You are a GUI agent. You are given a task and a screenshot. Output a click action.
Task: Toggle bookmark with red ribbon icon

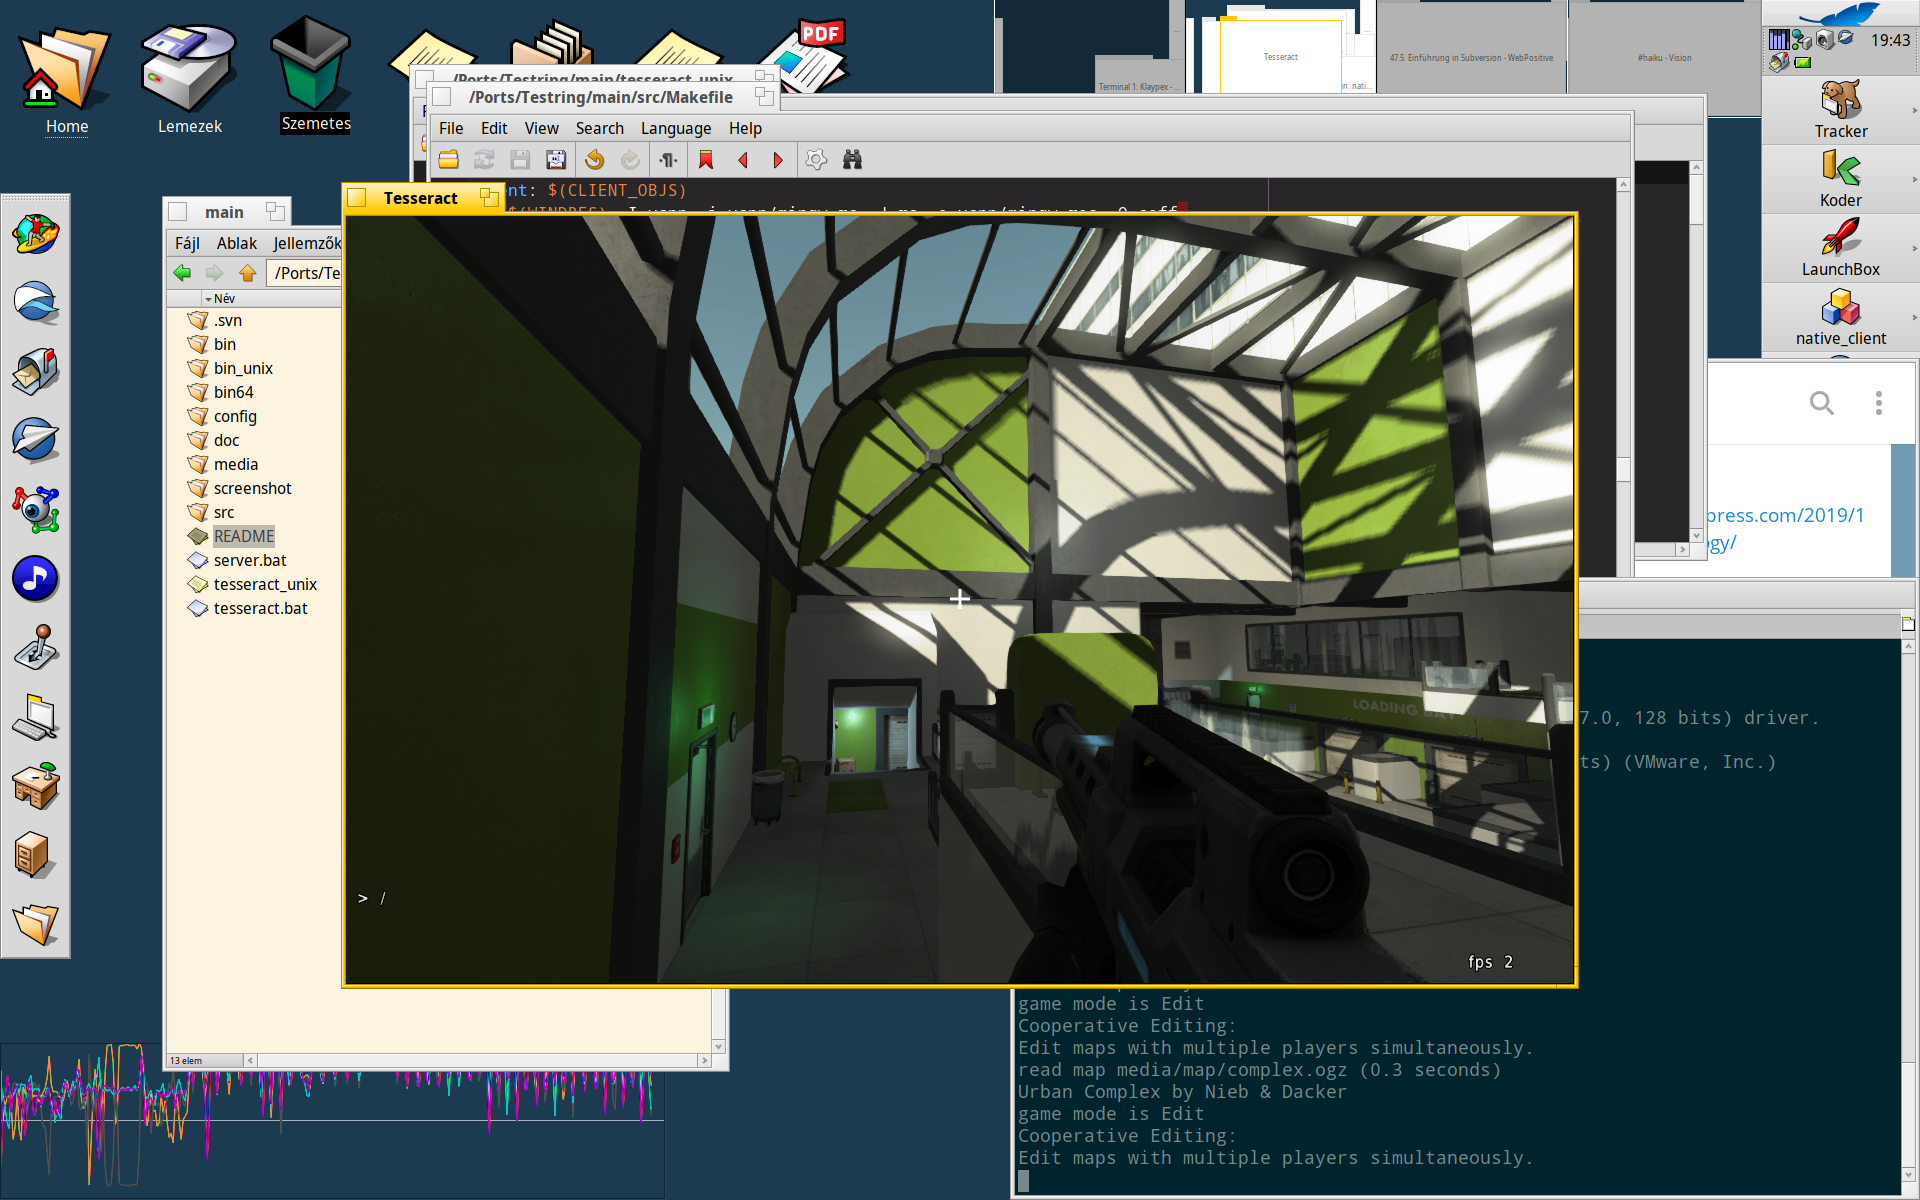click(x=706, y=160)
